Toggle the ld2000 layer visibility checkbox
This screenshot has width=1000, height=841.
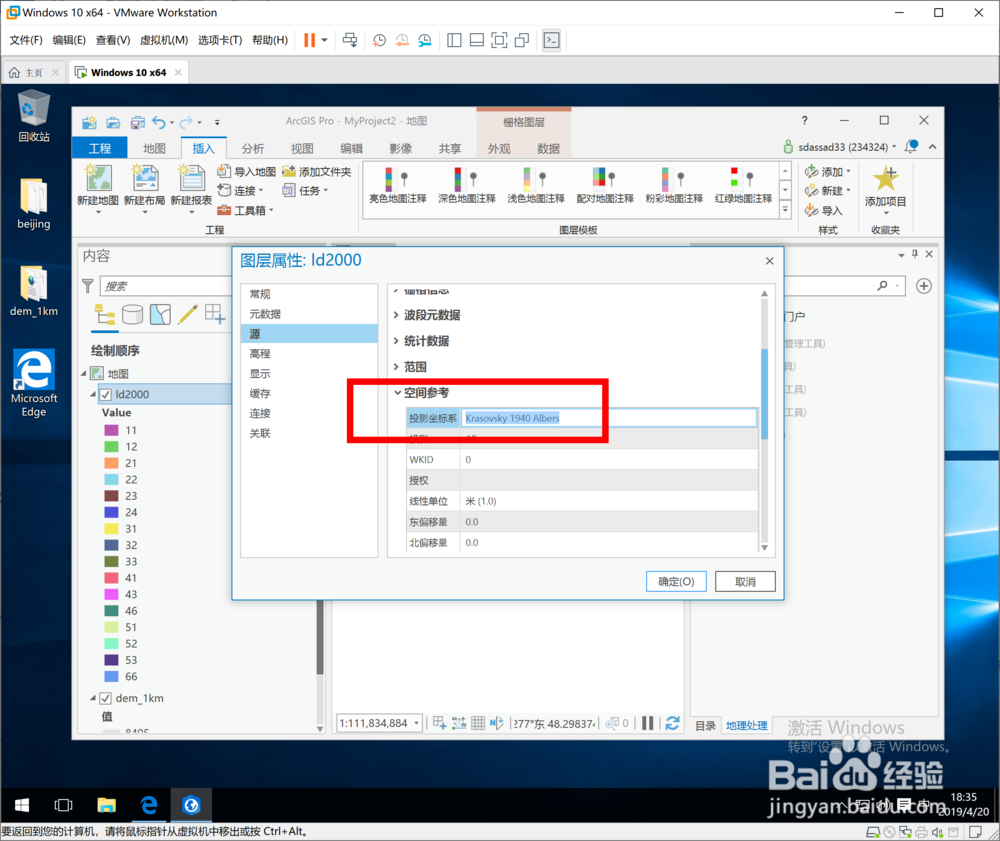105,394
